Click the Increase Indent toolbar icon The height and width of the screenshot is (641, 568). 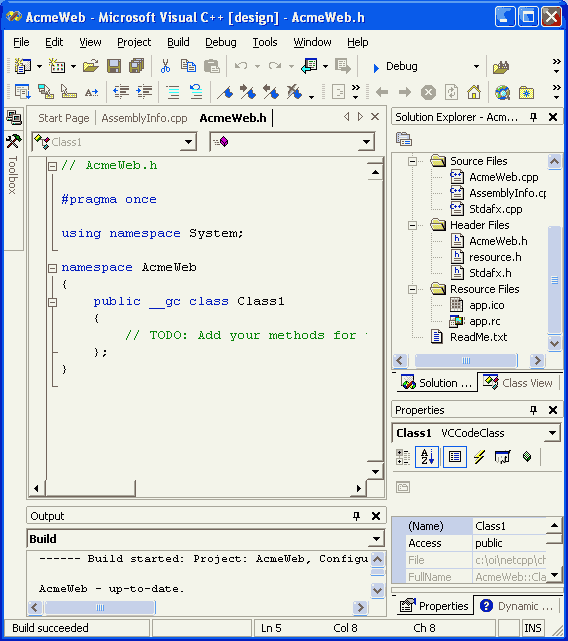144,92
